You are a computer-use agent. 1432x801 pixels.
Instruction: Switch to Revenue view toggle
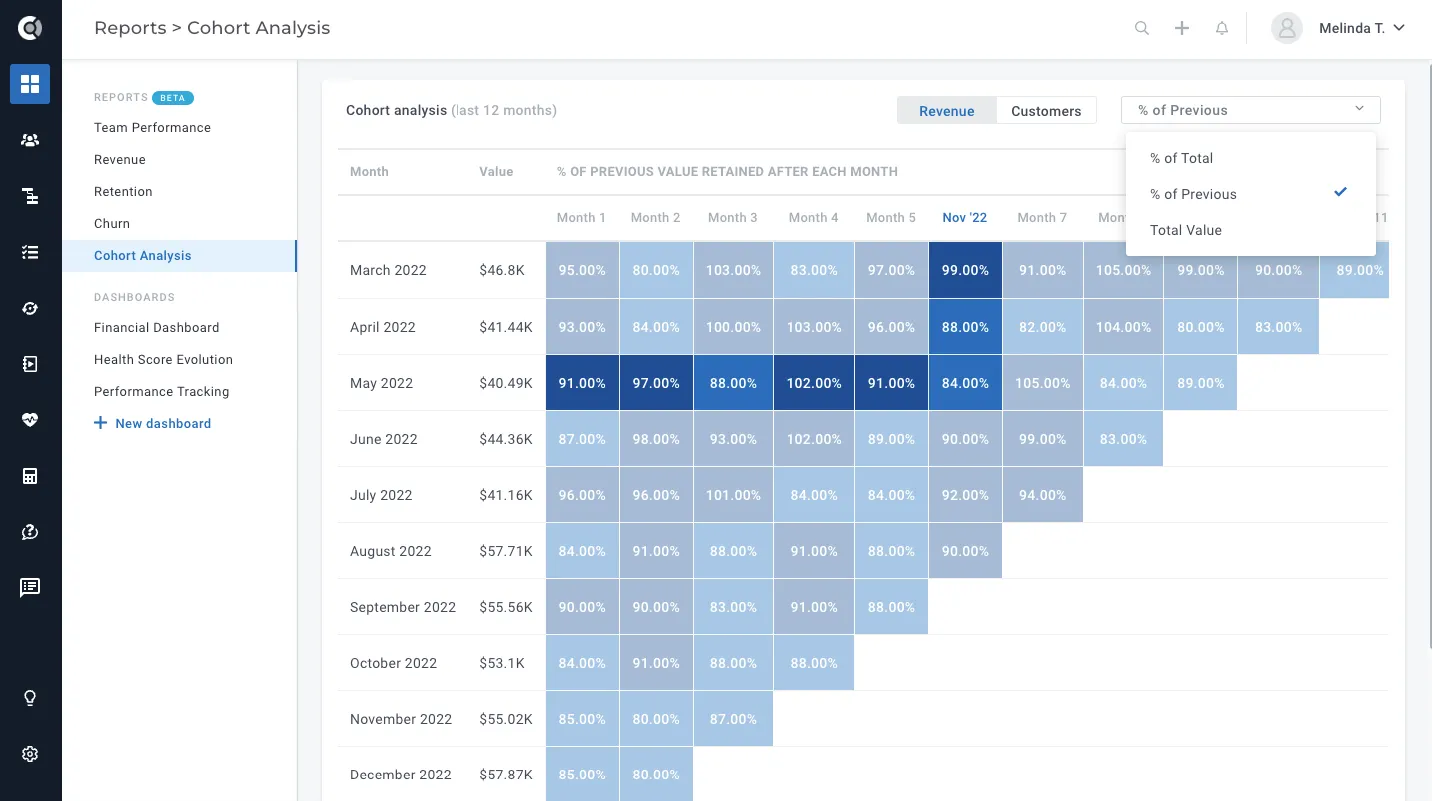pyautogui.click(x=946, y=111)
